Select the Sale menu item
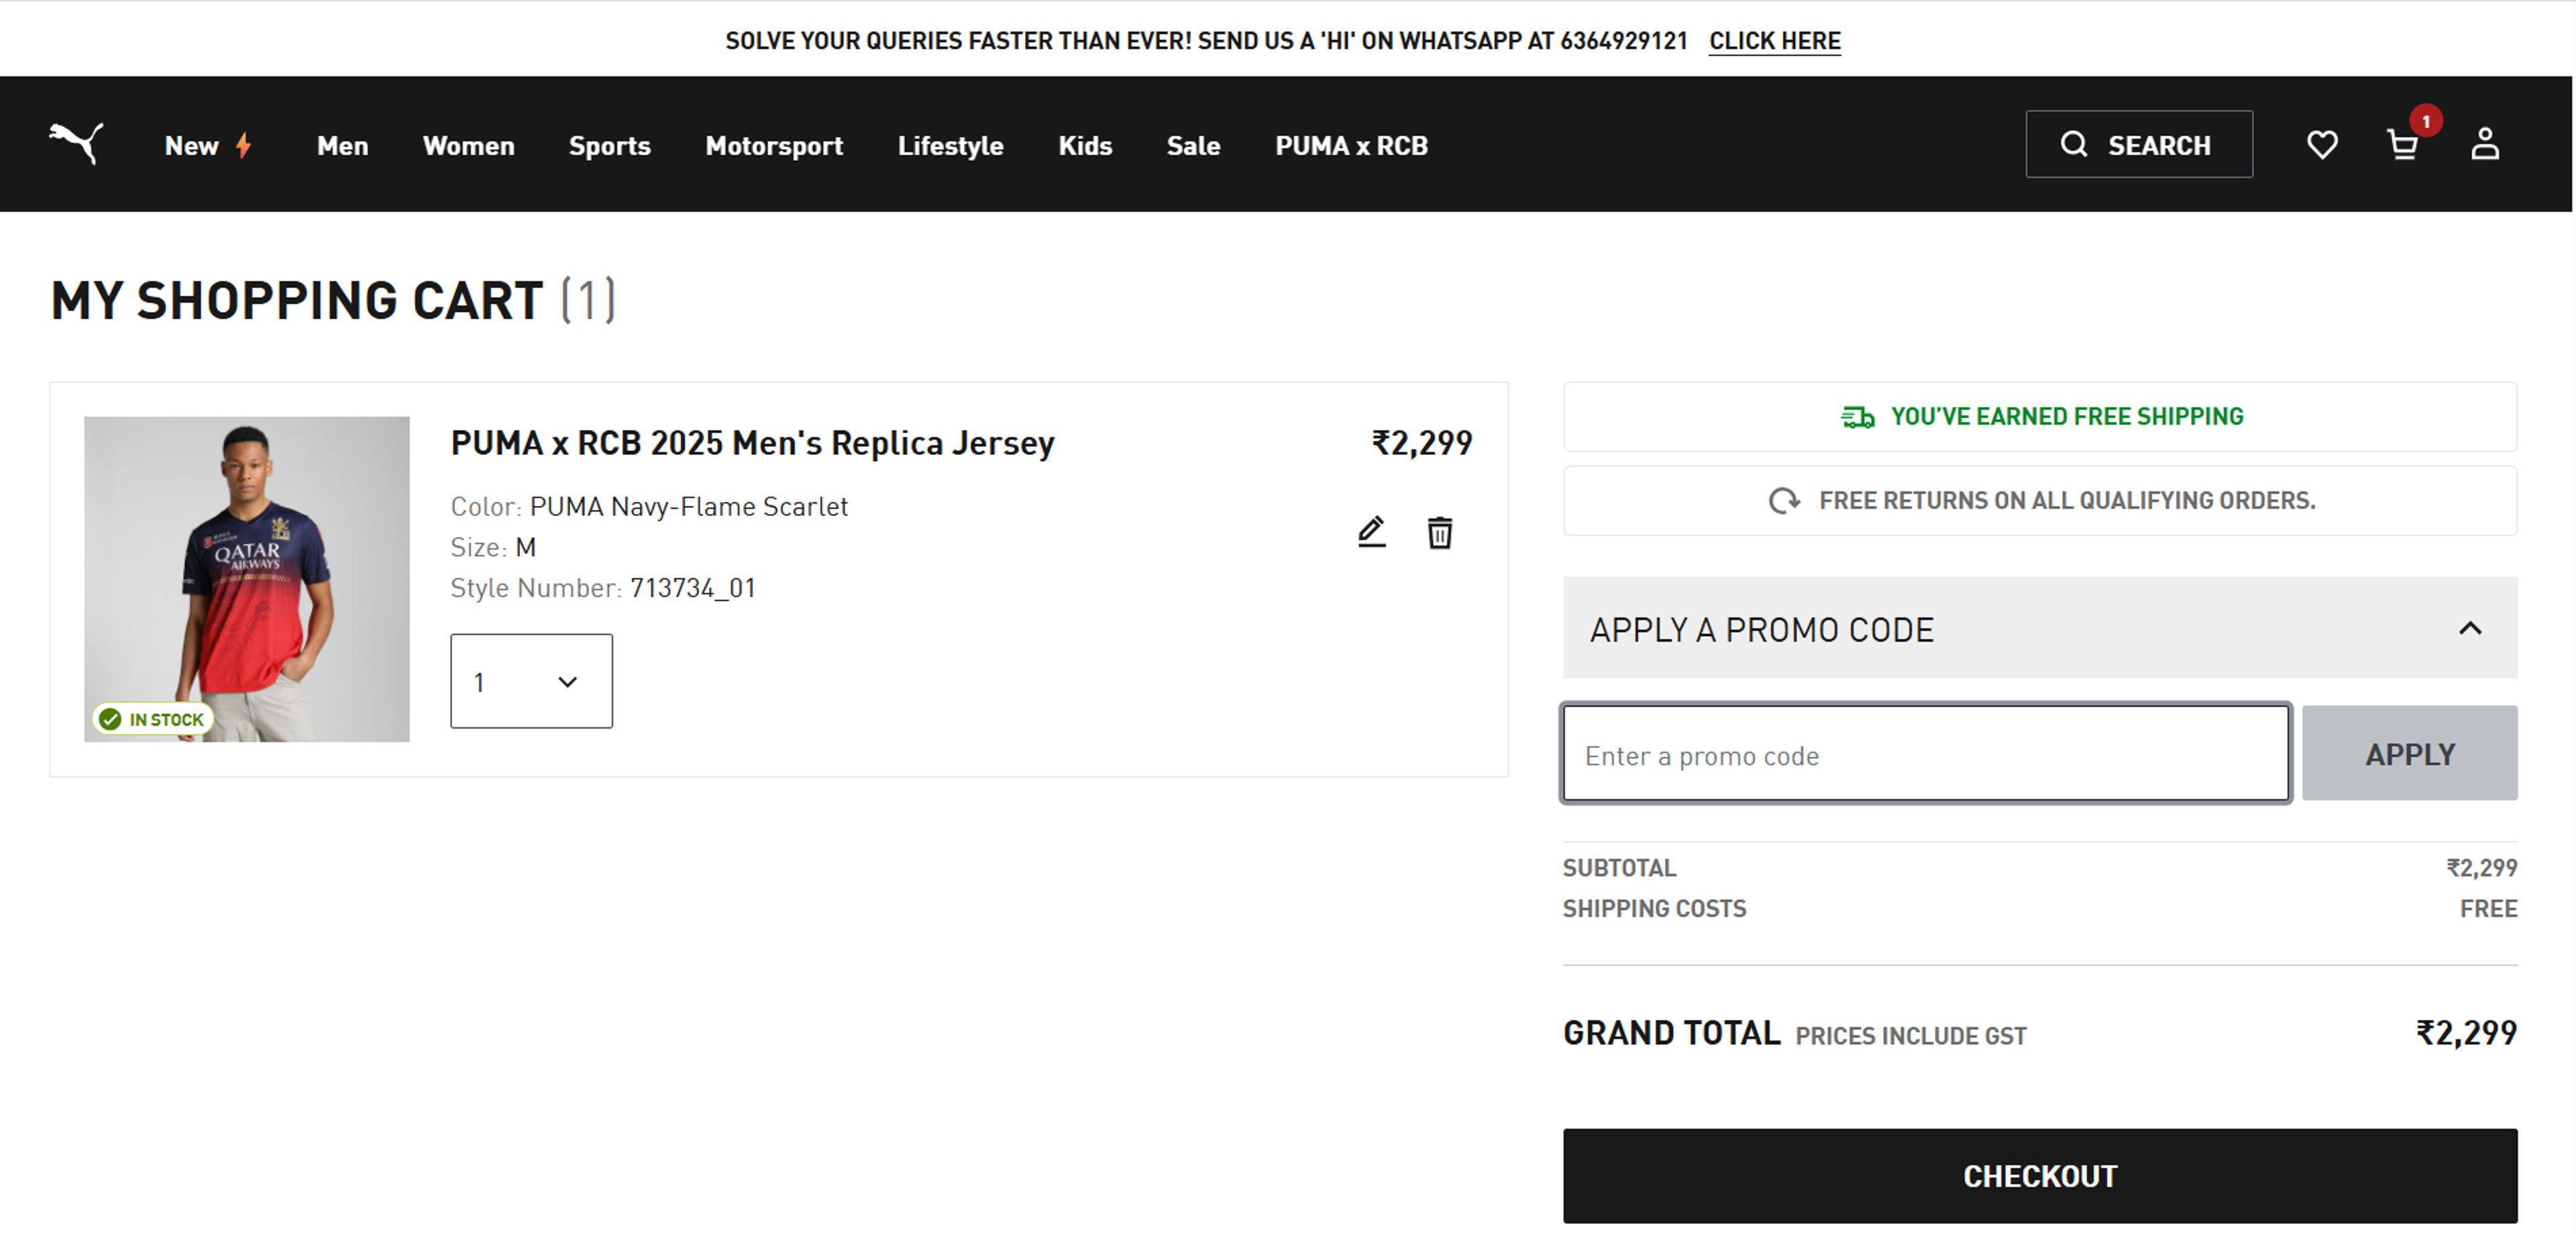This screenshot has height=1234, width=2576. pos(1193,146)
